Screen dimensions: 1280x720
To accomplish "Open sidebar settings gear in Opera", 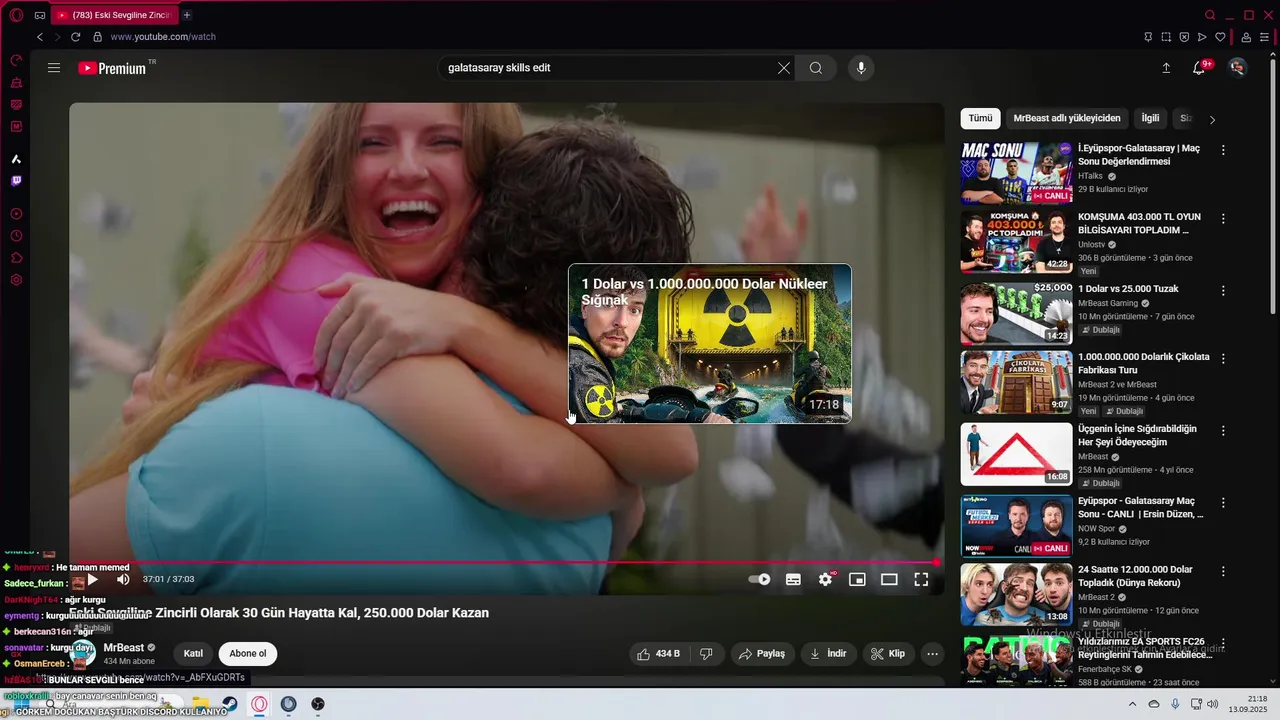I will tap(16, 280).
